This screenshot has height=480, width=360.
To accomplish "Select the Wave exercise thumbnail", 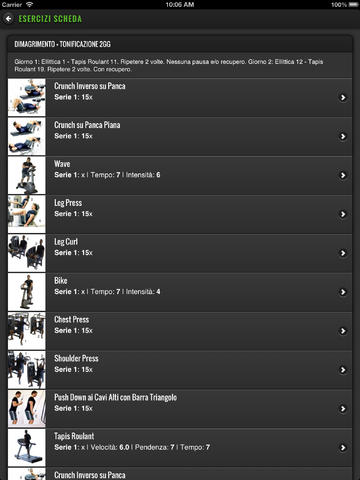I will click(x=27, y=175).
